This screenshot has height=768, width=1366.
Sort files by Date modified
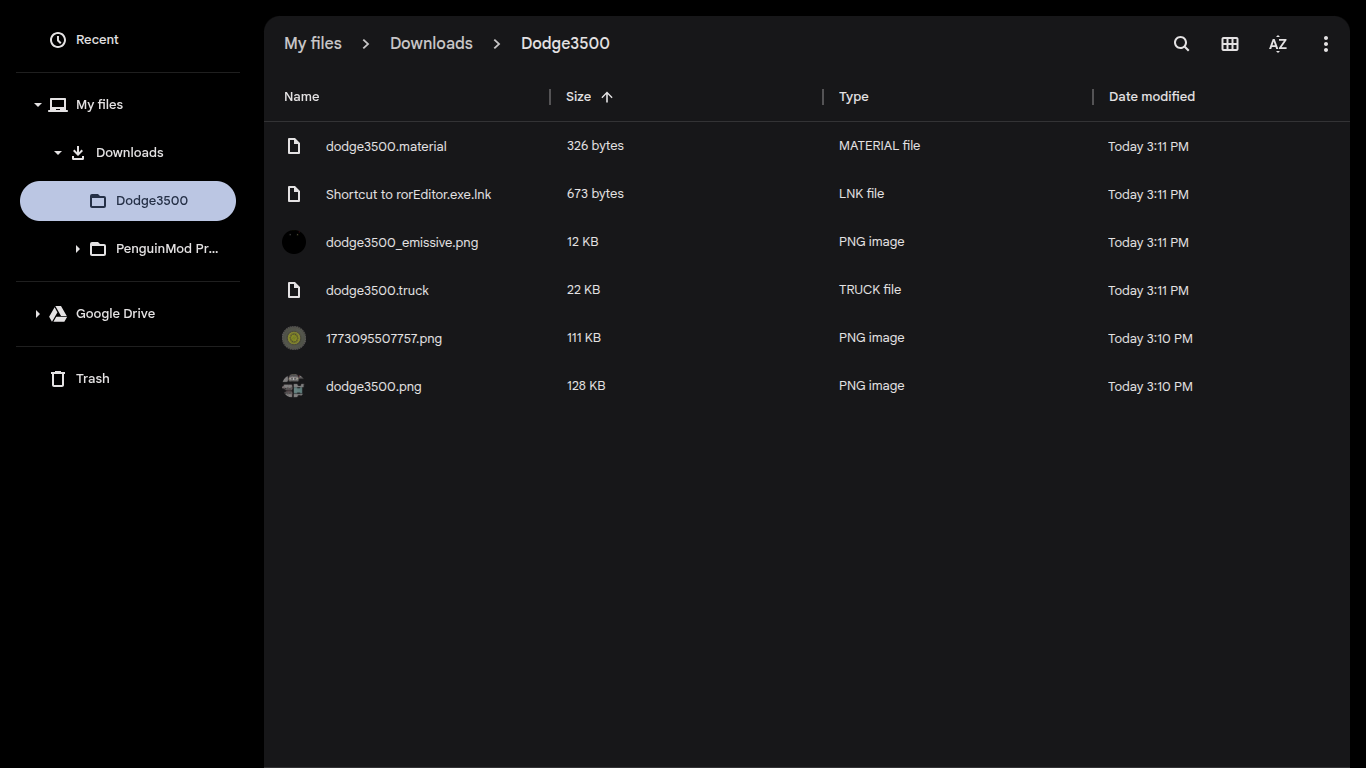pos(1152,97)
